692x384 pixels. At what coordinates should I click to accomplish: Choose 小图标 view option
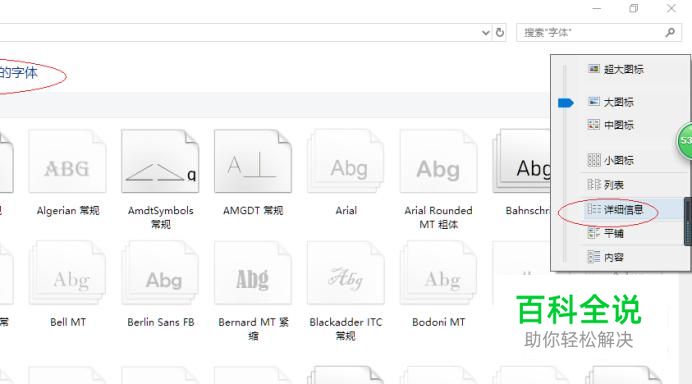point(611,160)
